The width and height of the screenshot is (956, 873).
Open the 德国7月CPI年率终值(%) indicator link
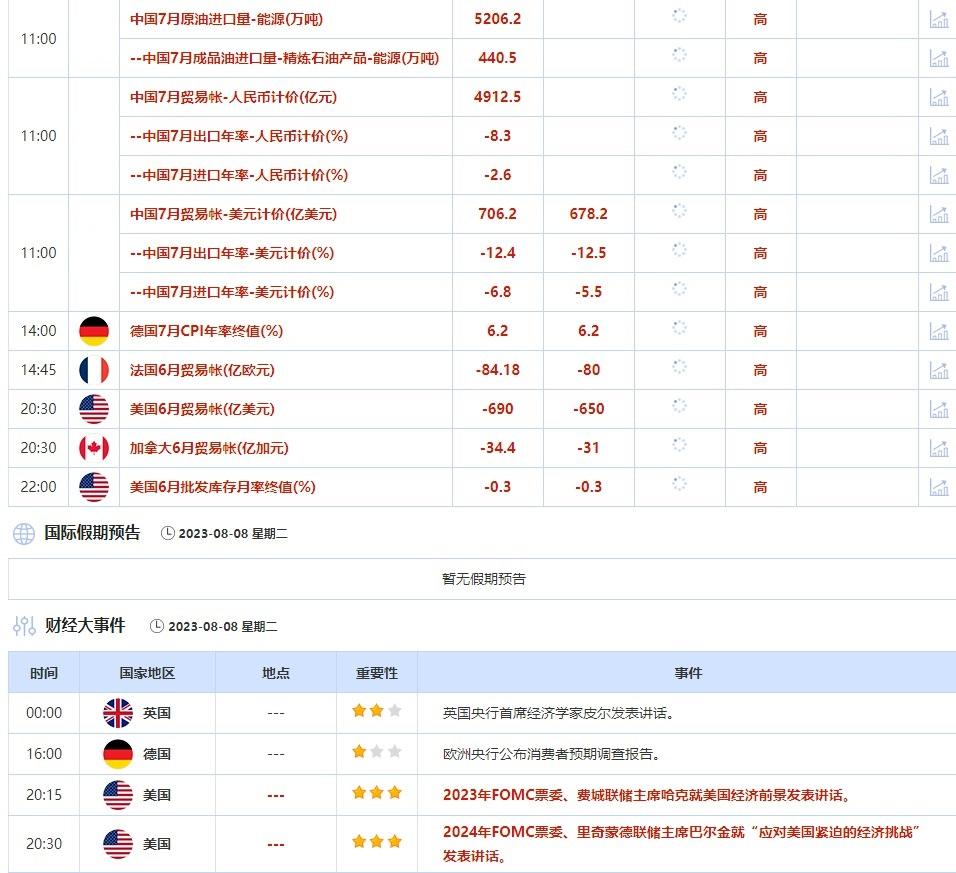click(206, 331)
